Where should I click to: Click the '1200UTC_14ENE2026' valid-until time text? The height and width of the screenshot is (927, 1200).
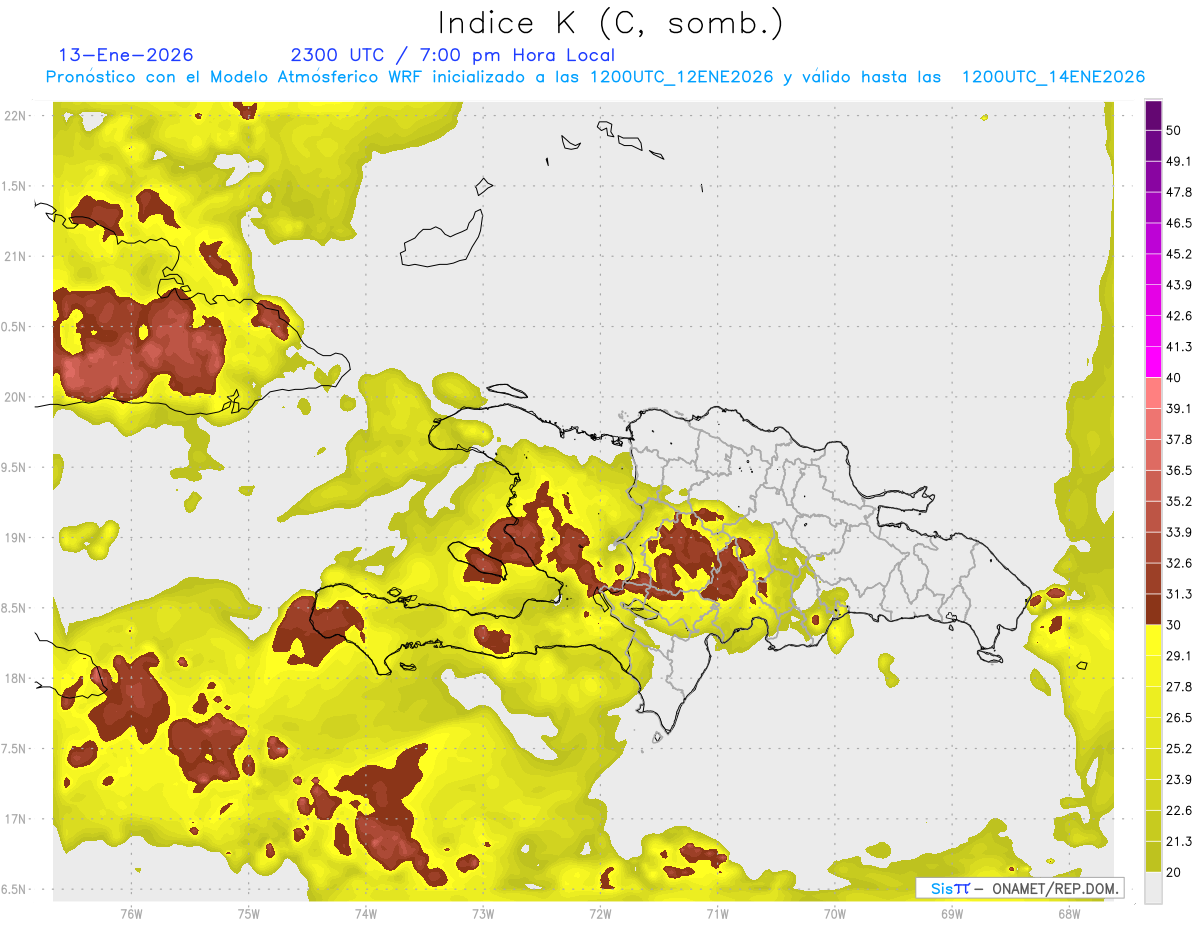coord(1053,77)
